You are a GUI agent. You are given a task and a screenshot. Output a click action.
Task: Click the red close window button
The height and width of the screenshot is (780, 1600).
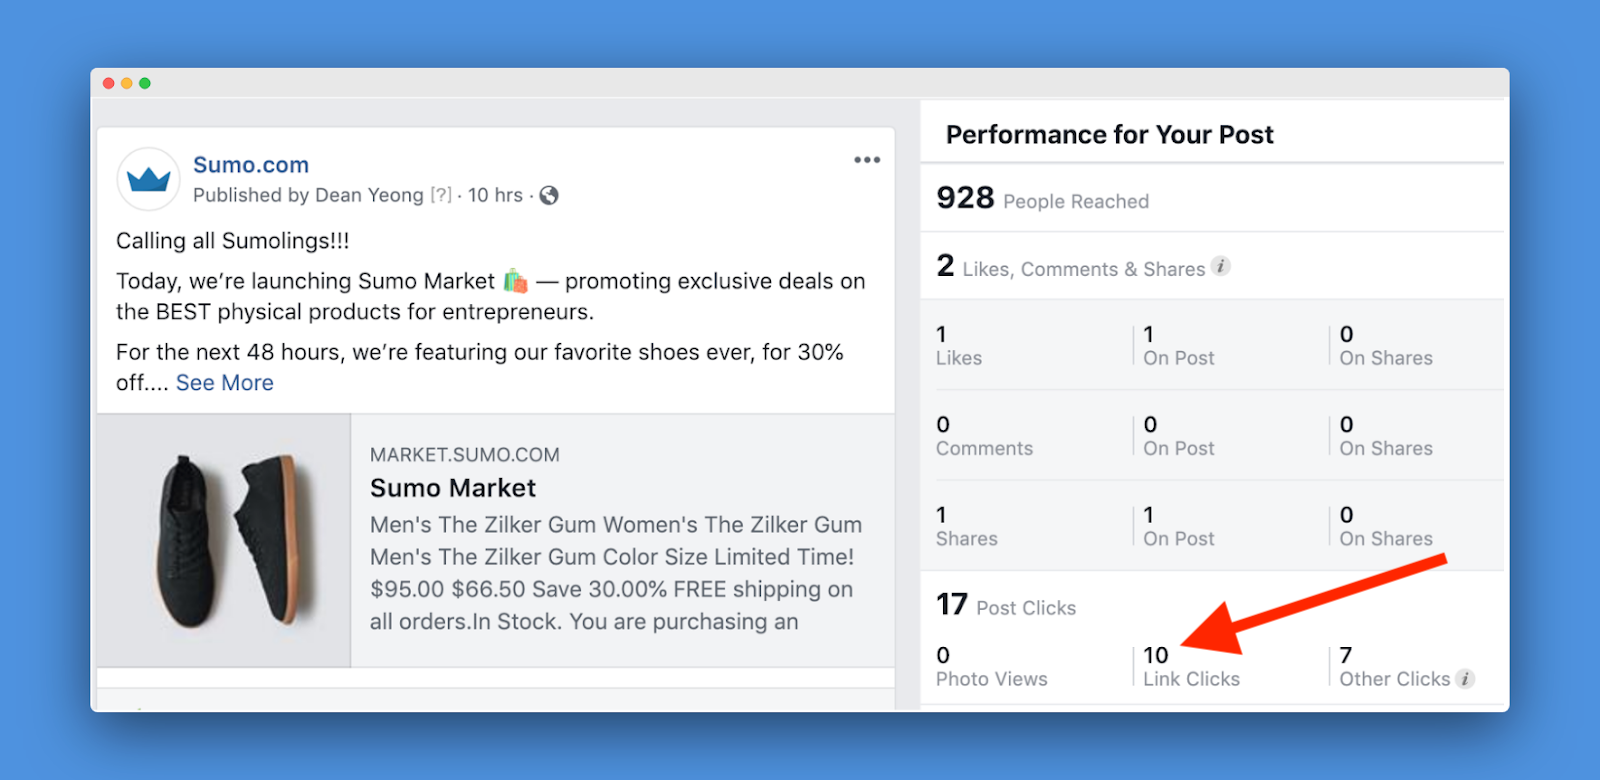(109, 83)
